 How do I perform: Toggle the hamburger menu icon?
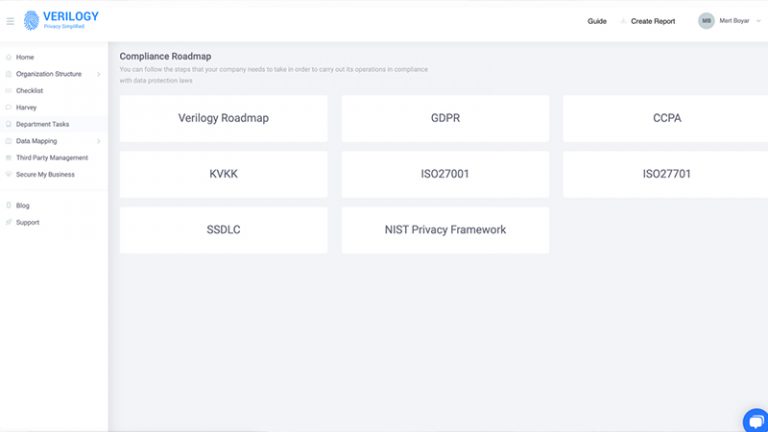(10, 21)
